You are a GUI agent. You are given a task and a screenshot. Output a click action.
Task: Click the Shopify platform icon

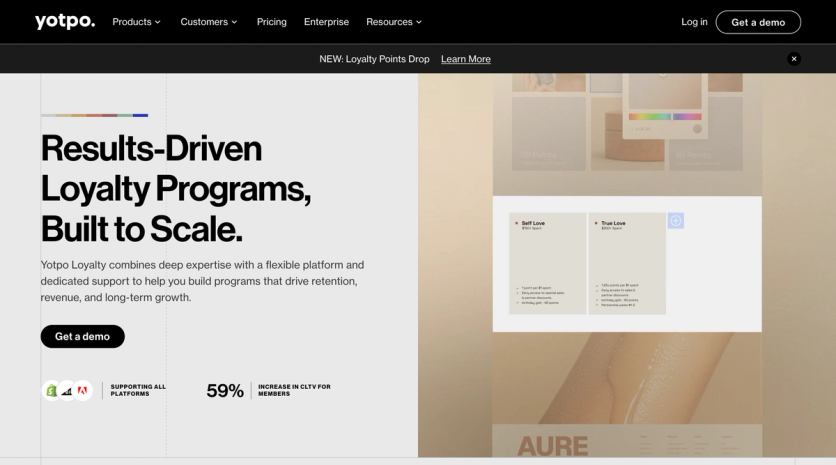click(x=52, y=390)
